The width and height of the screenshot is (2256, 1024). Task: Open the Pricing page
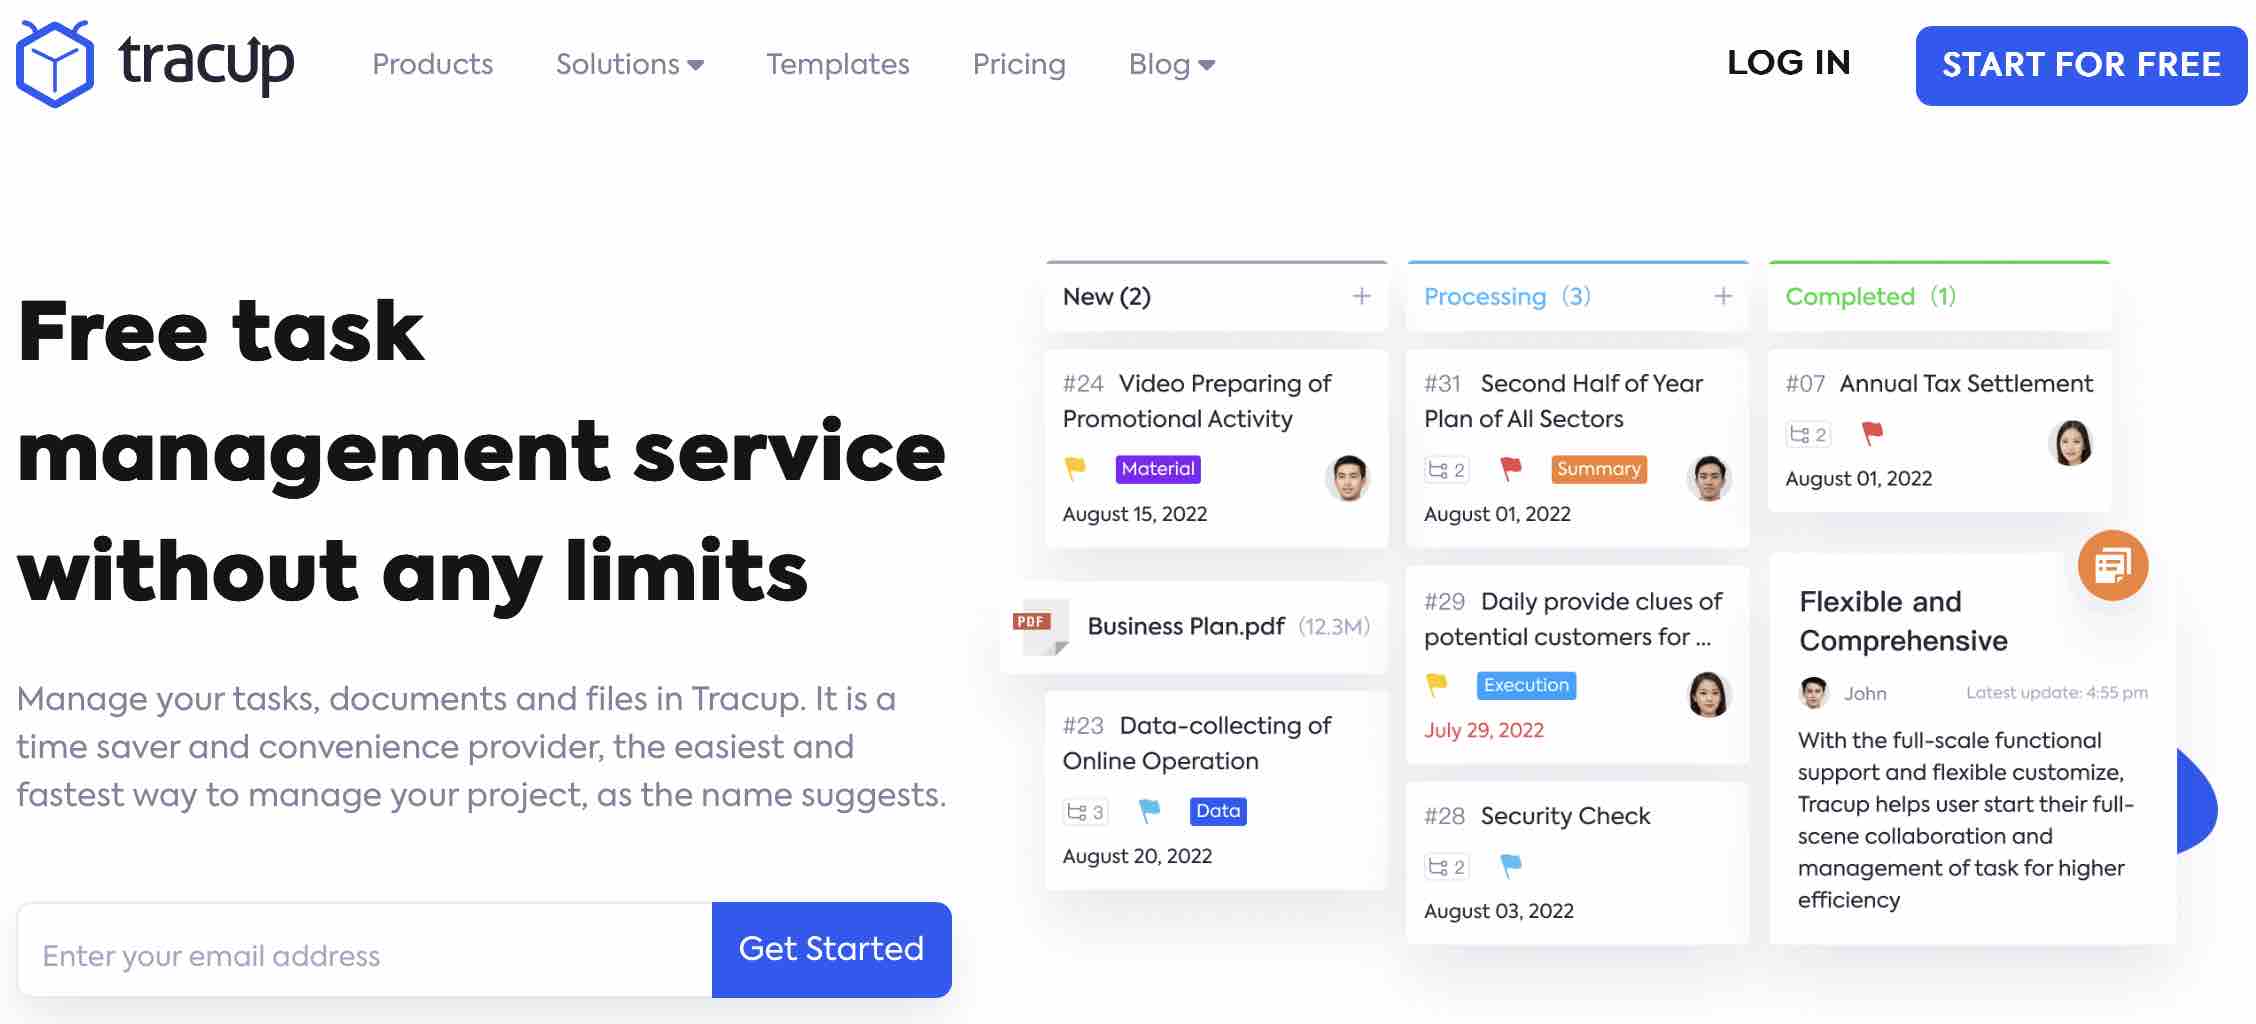pos(1019,65)
